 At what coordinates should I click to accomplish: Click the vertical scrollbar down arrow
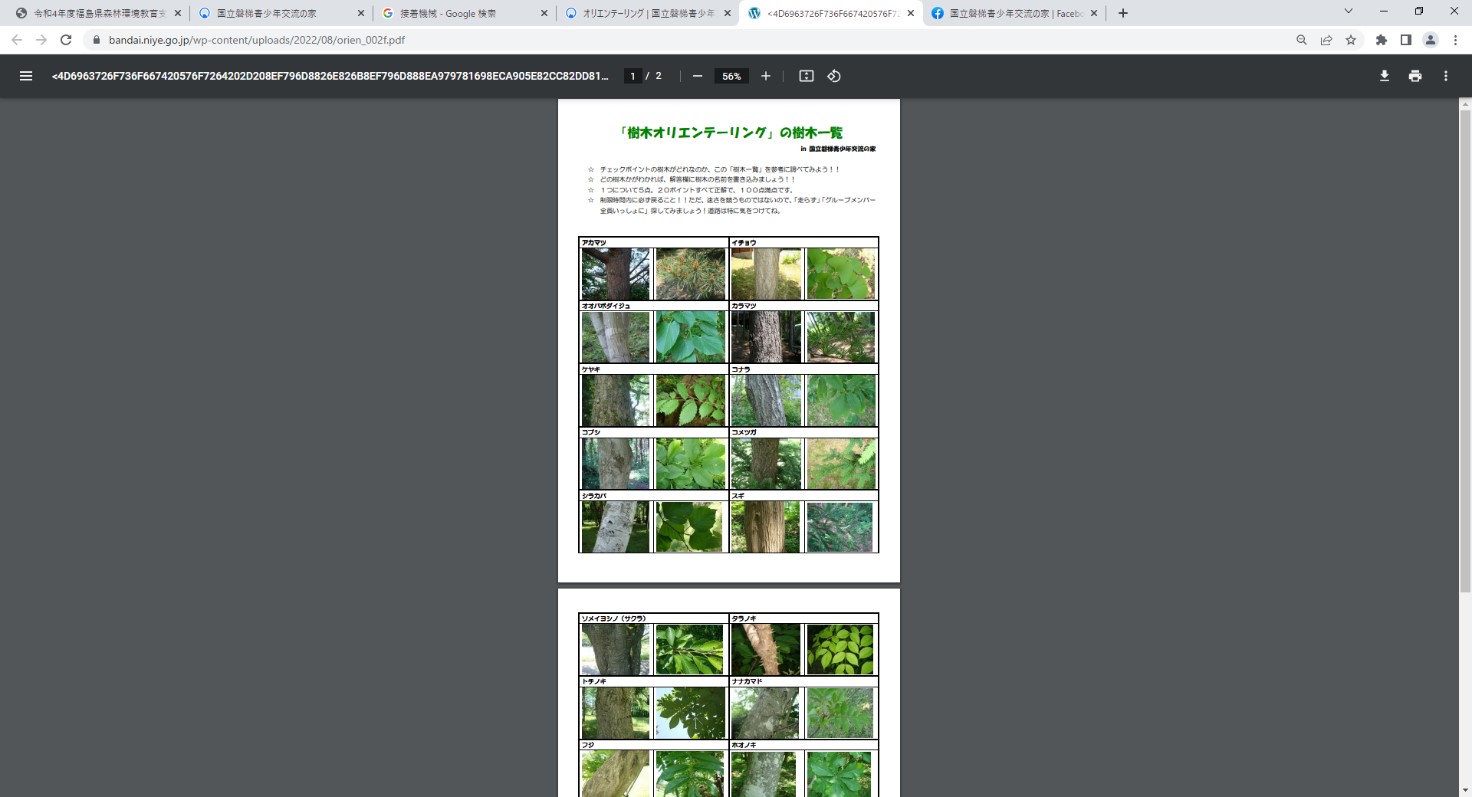[1464, 790]
